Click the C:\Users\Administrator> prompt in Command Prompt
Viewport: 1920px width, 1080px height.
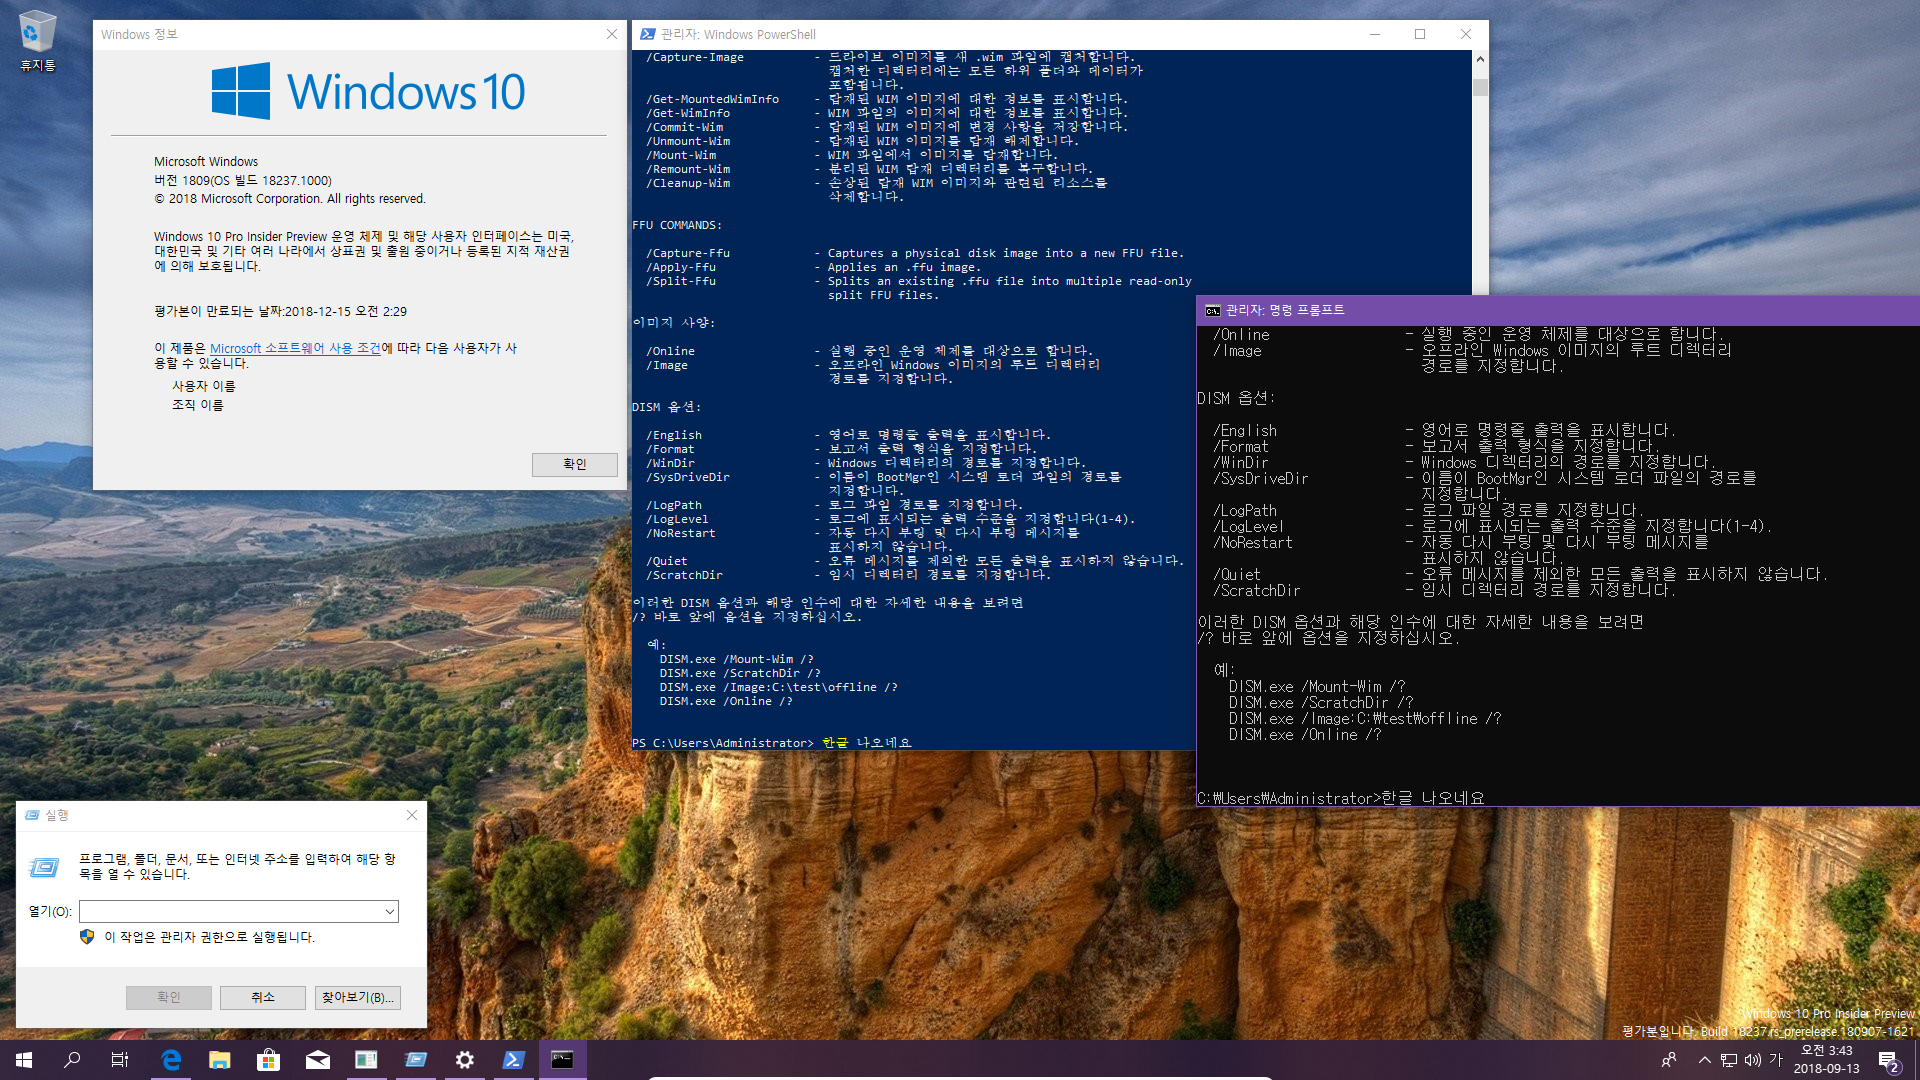coord(1288,798)
